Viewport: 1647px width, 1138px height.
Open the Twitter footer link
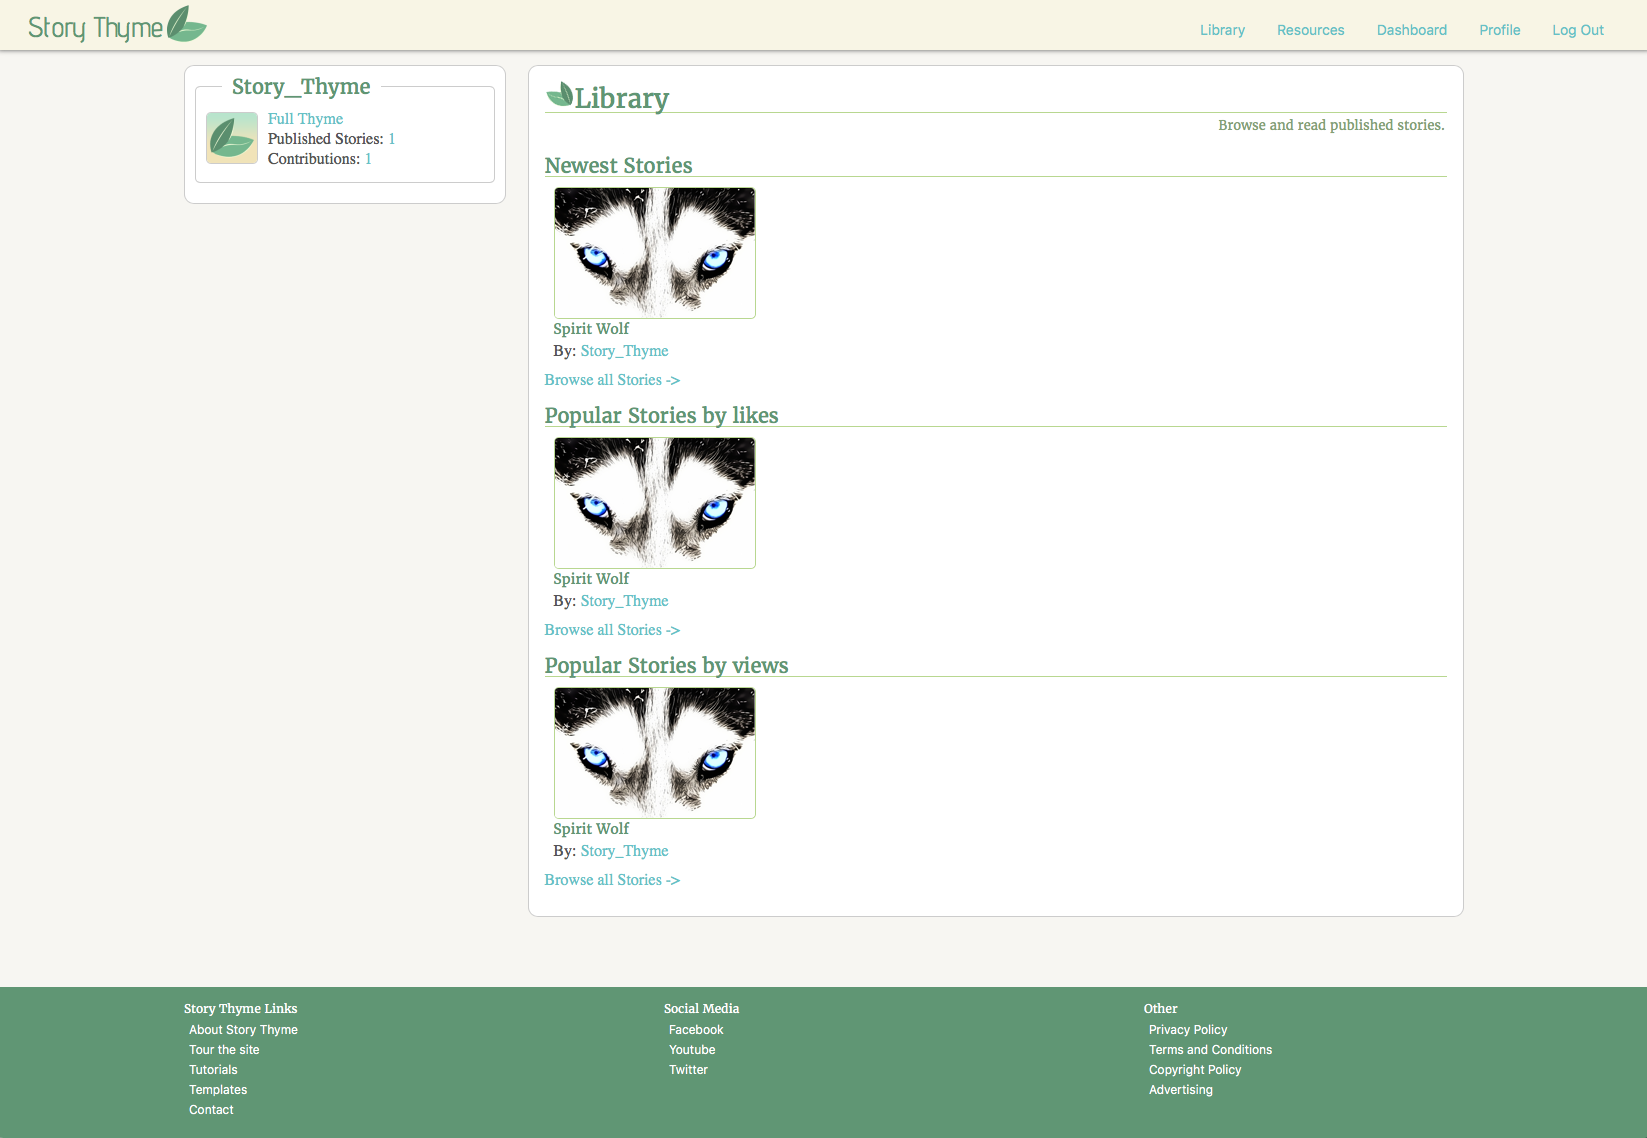point(688,1070)
